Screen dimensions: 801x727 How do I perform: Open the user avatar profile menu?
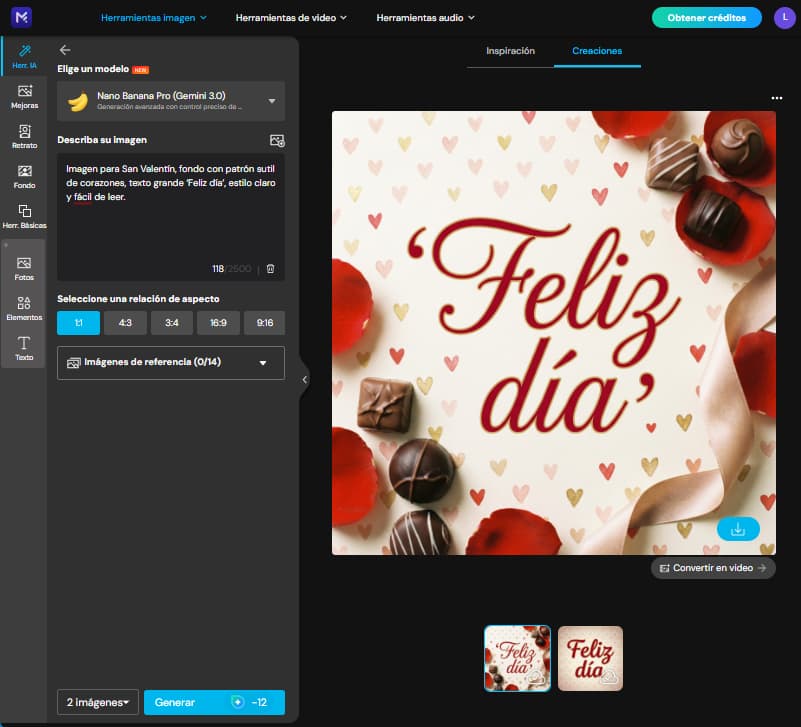(785, 17)
